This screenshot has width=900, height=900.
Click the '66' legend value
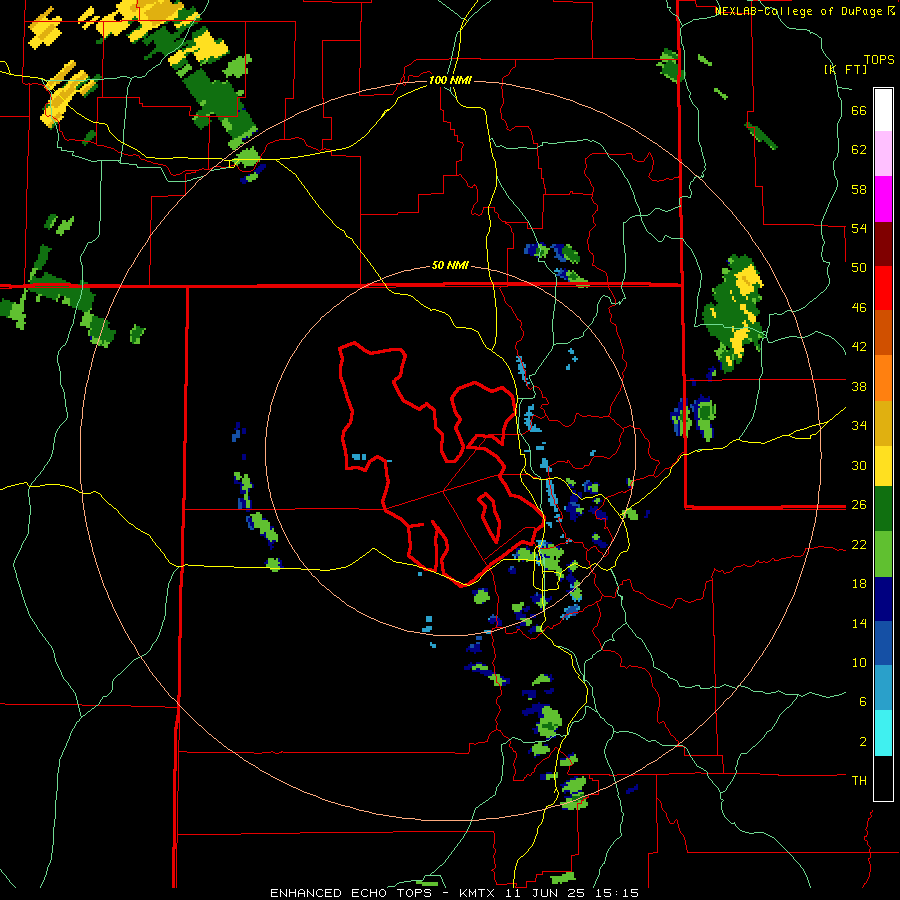(859, 111)
